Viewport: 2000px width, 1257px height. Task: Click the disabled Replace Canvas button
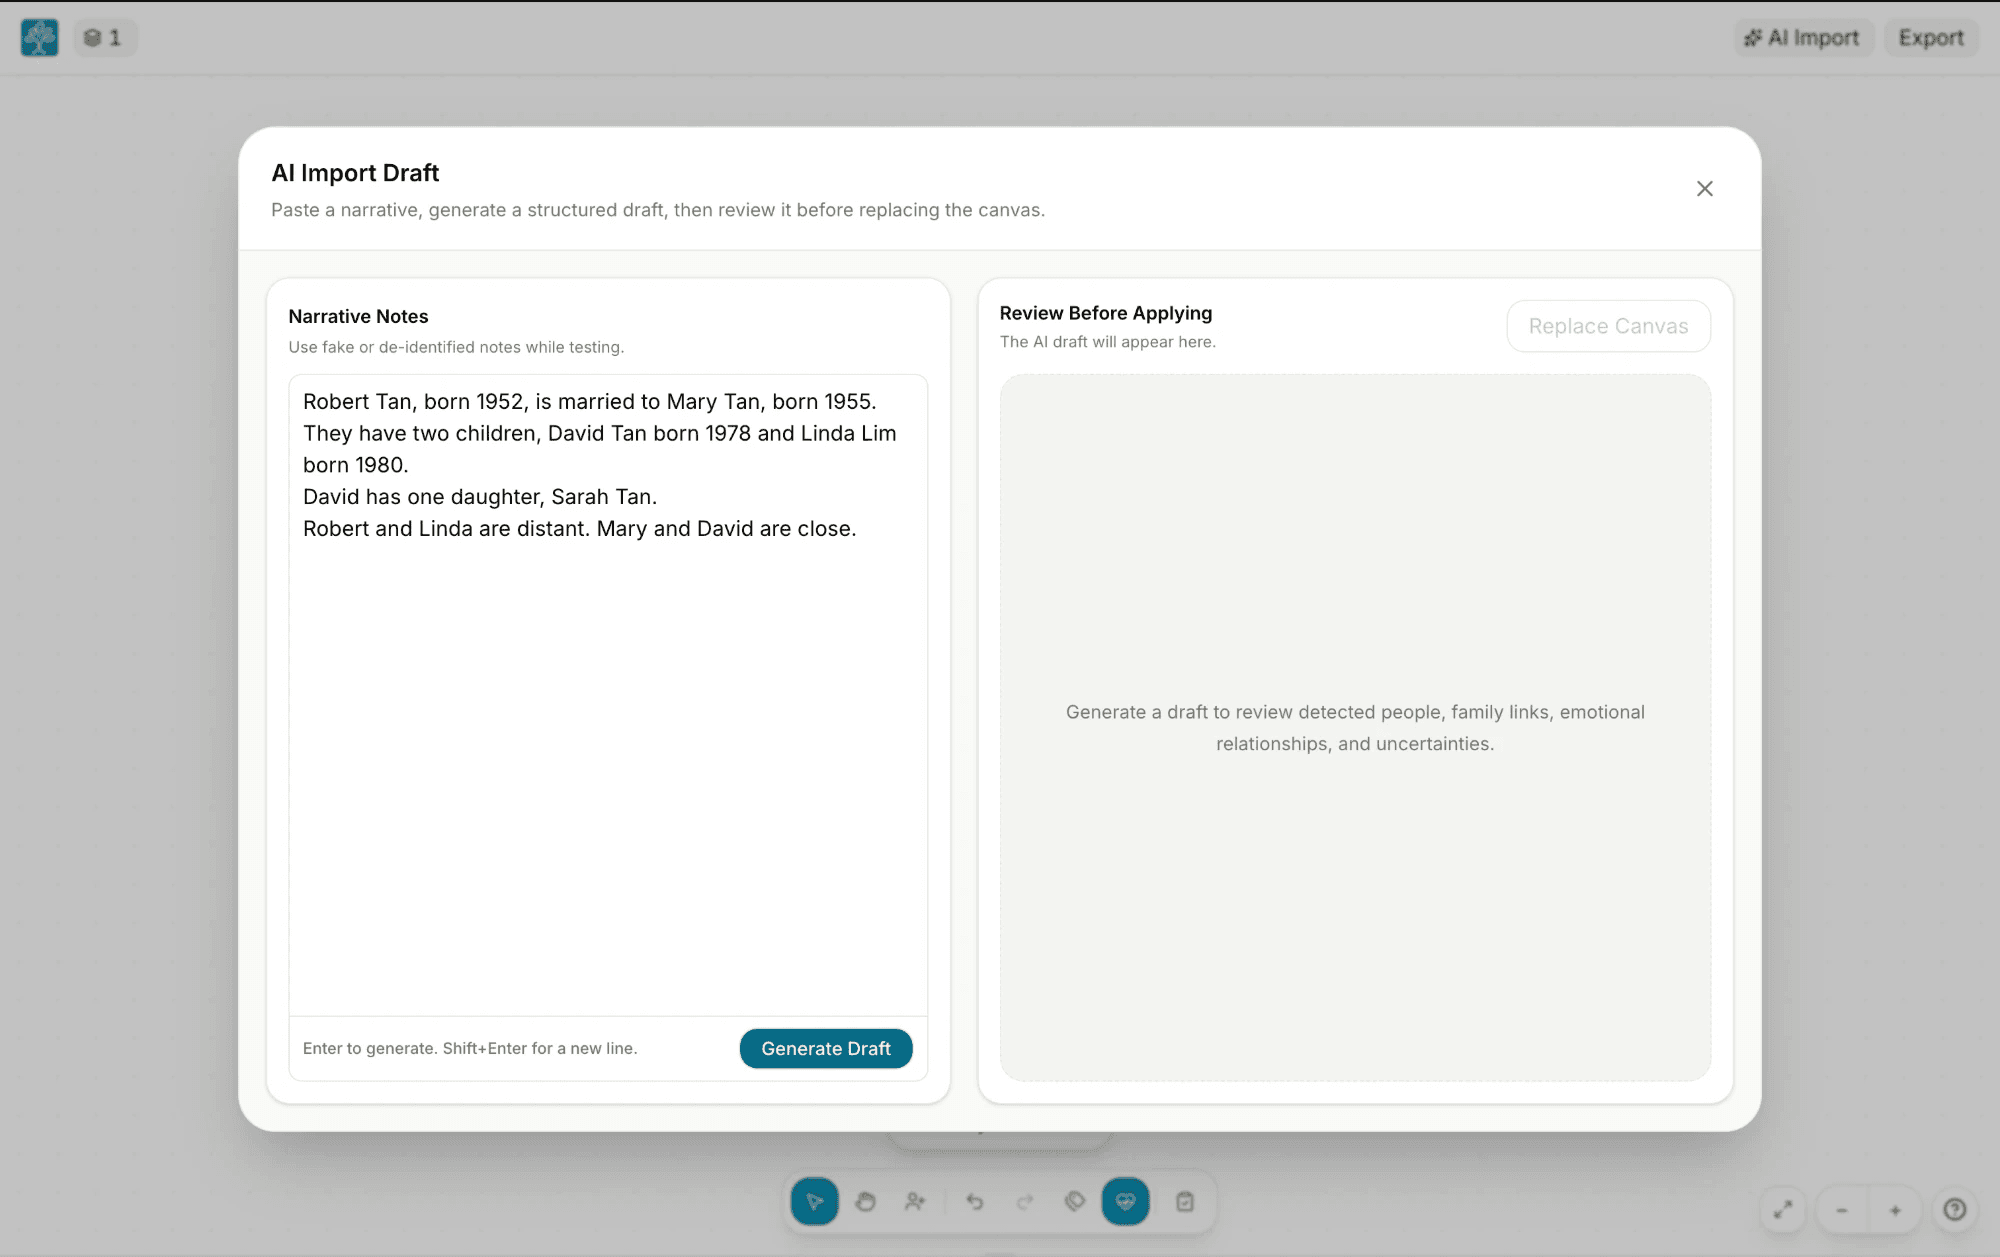pos(1608,326)
